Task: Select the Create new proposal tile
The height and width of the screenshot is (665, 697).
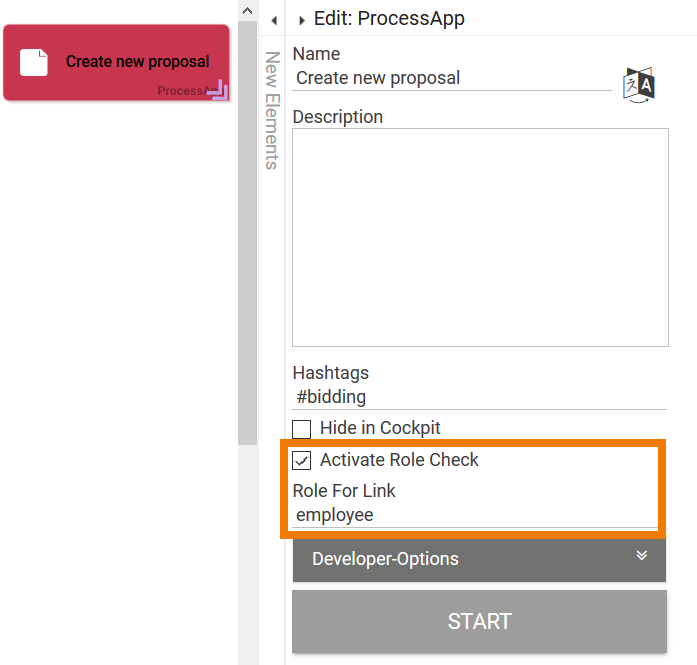Action: point(116,62)
